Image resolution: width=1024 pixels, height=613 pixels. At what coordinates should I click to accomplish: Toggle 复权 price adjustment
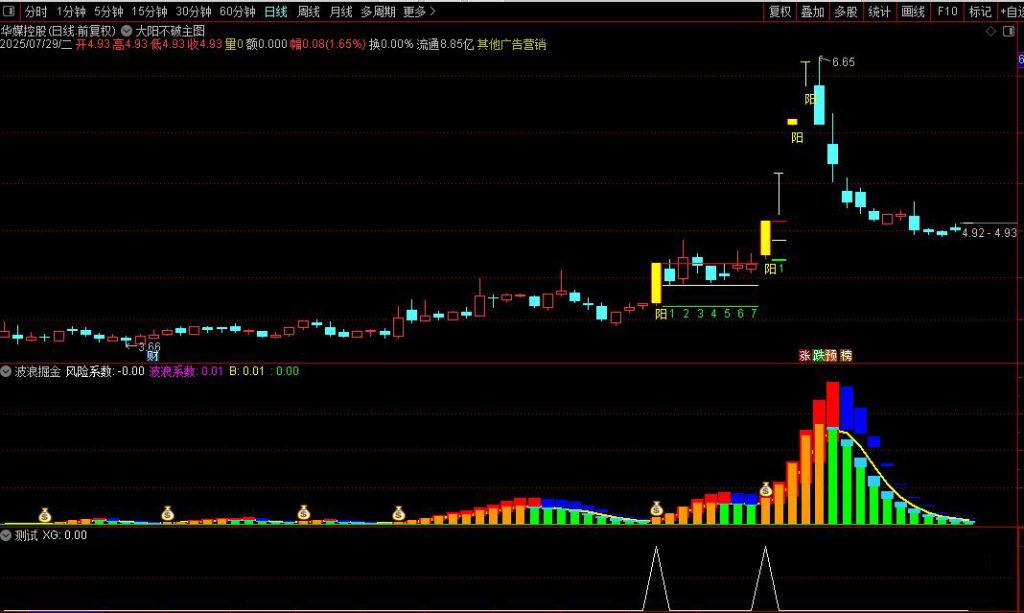click(779, 12)
